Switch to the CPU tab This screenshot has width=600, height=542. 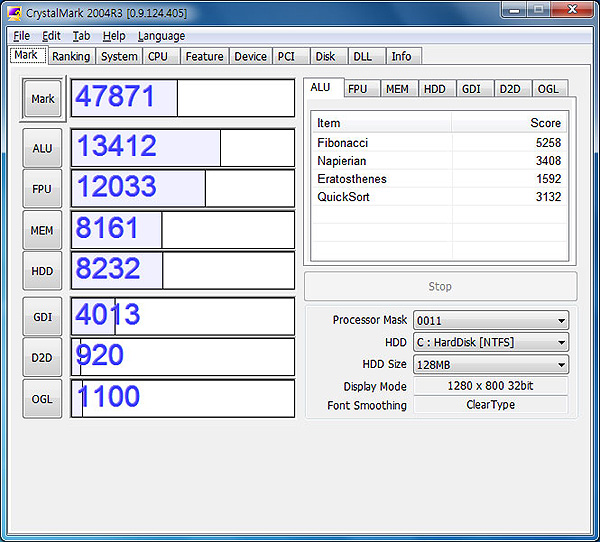tap(158, 57)
